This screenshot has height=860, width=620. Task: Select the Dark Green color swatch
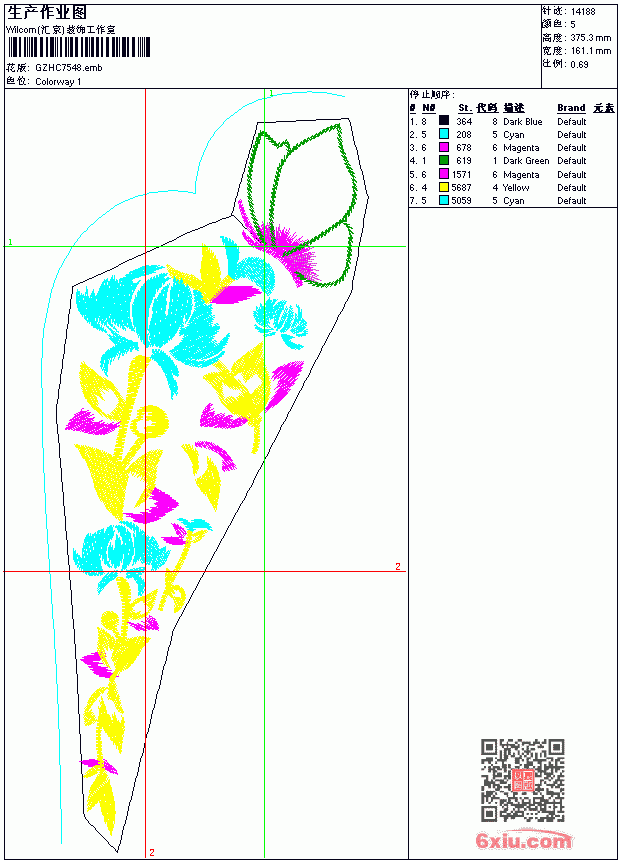pos(444,160)
